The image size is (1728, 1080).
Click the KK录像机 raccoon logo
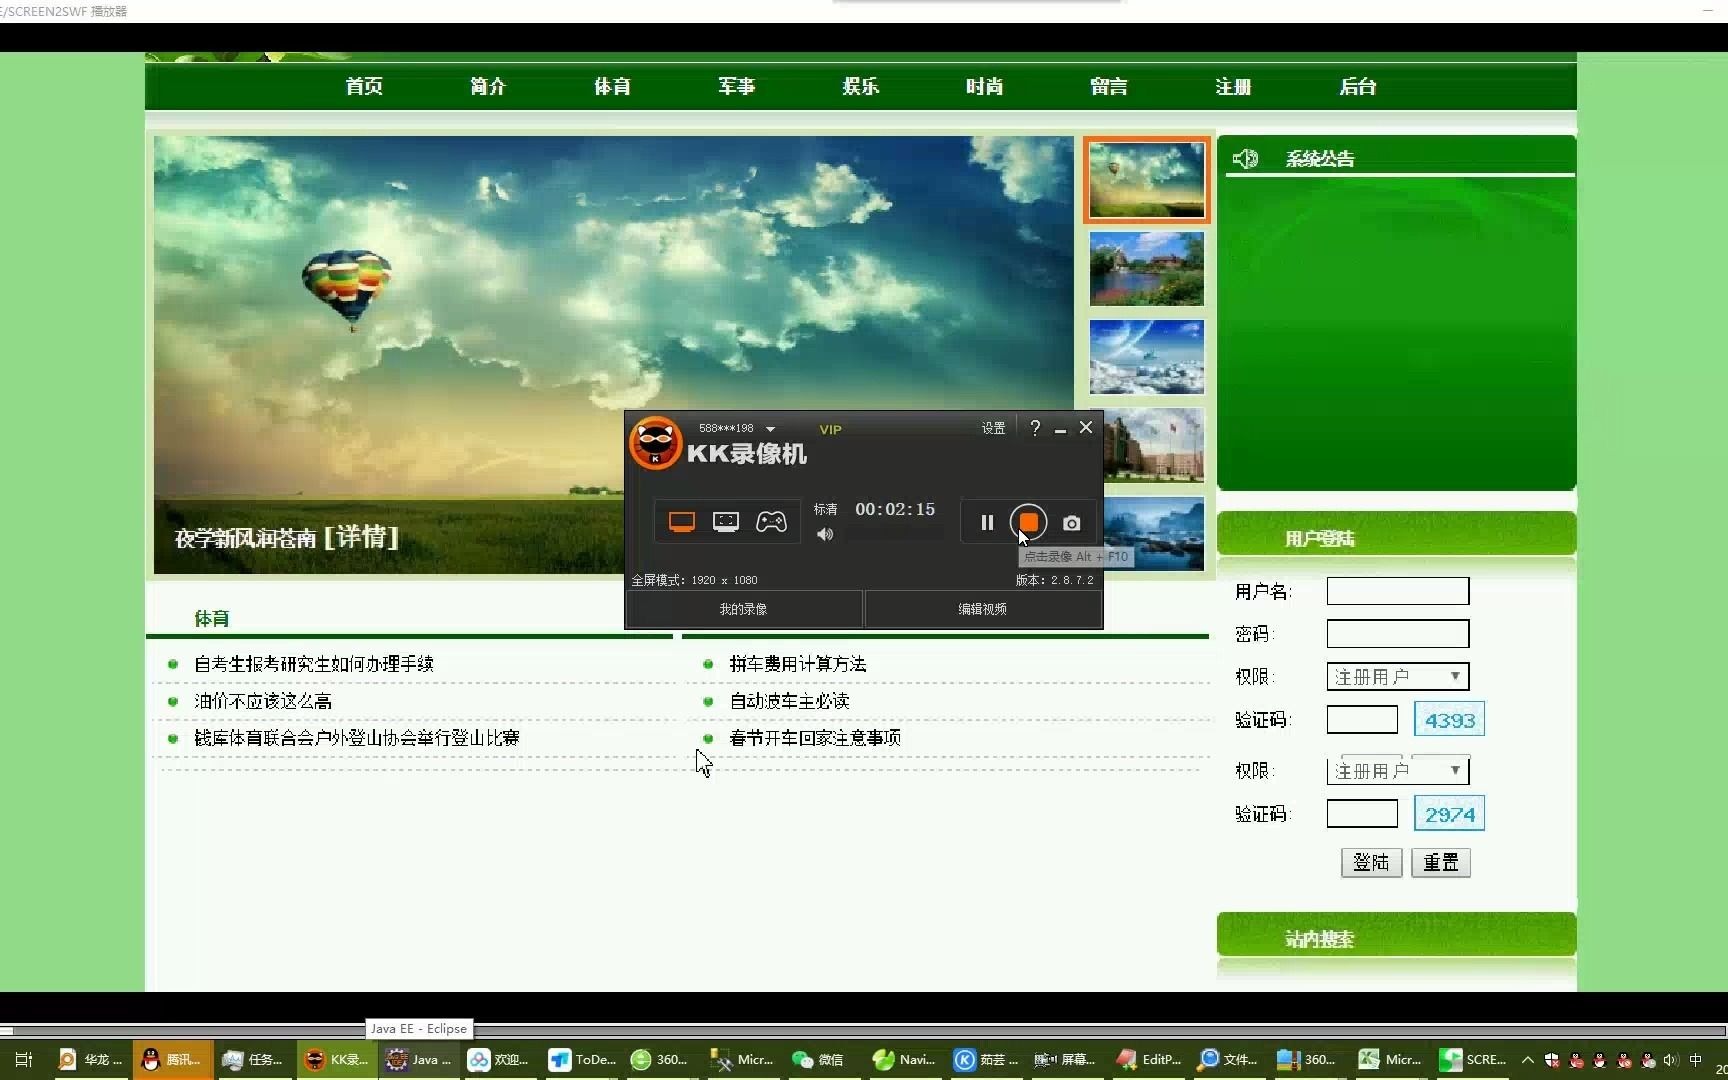pos(655,442)
